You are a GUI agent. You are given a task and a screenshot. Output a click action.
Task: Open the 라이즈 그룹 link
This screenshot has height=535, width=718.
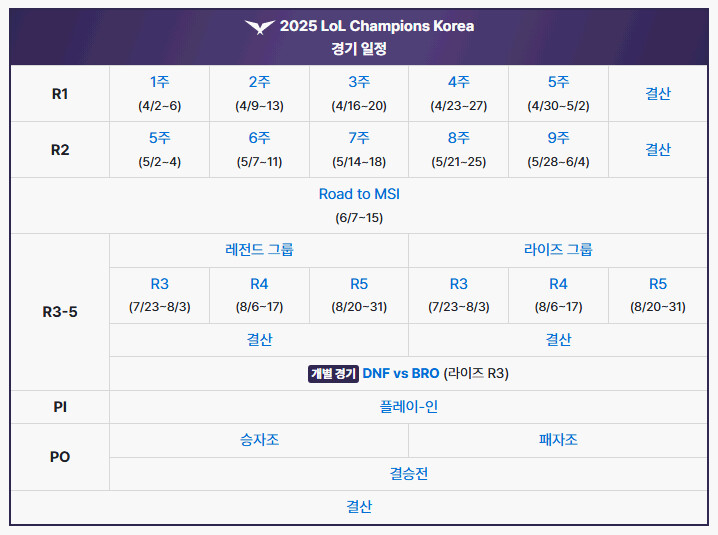[558, 250]
